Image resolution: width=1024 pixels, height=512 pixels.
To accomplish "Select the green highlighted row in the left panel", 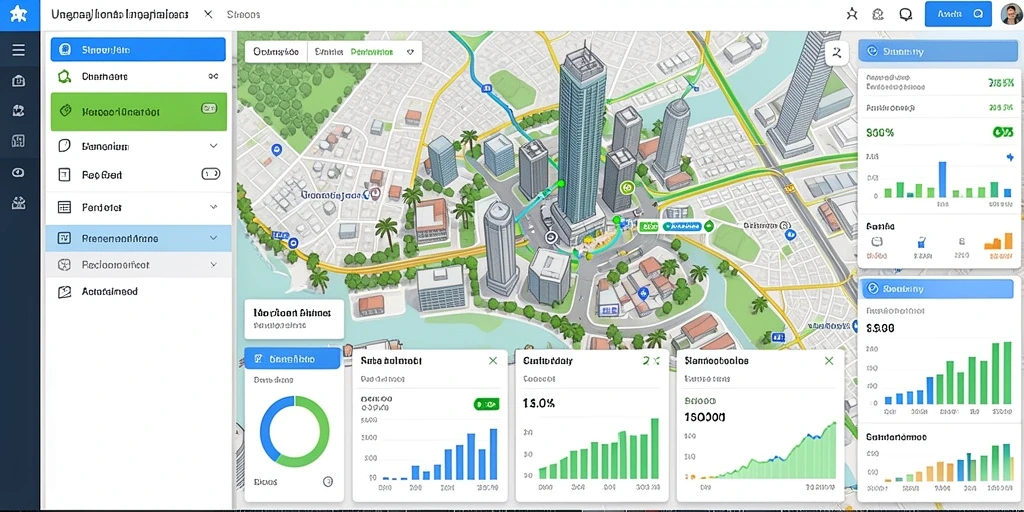I will coord(138,112).
